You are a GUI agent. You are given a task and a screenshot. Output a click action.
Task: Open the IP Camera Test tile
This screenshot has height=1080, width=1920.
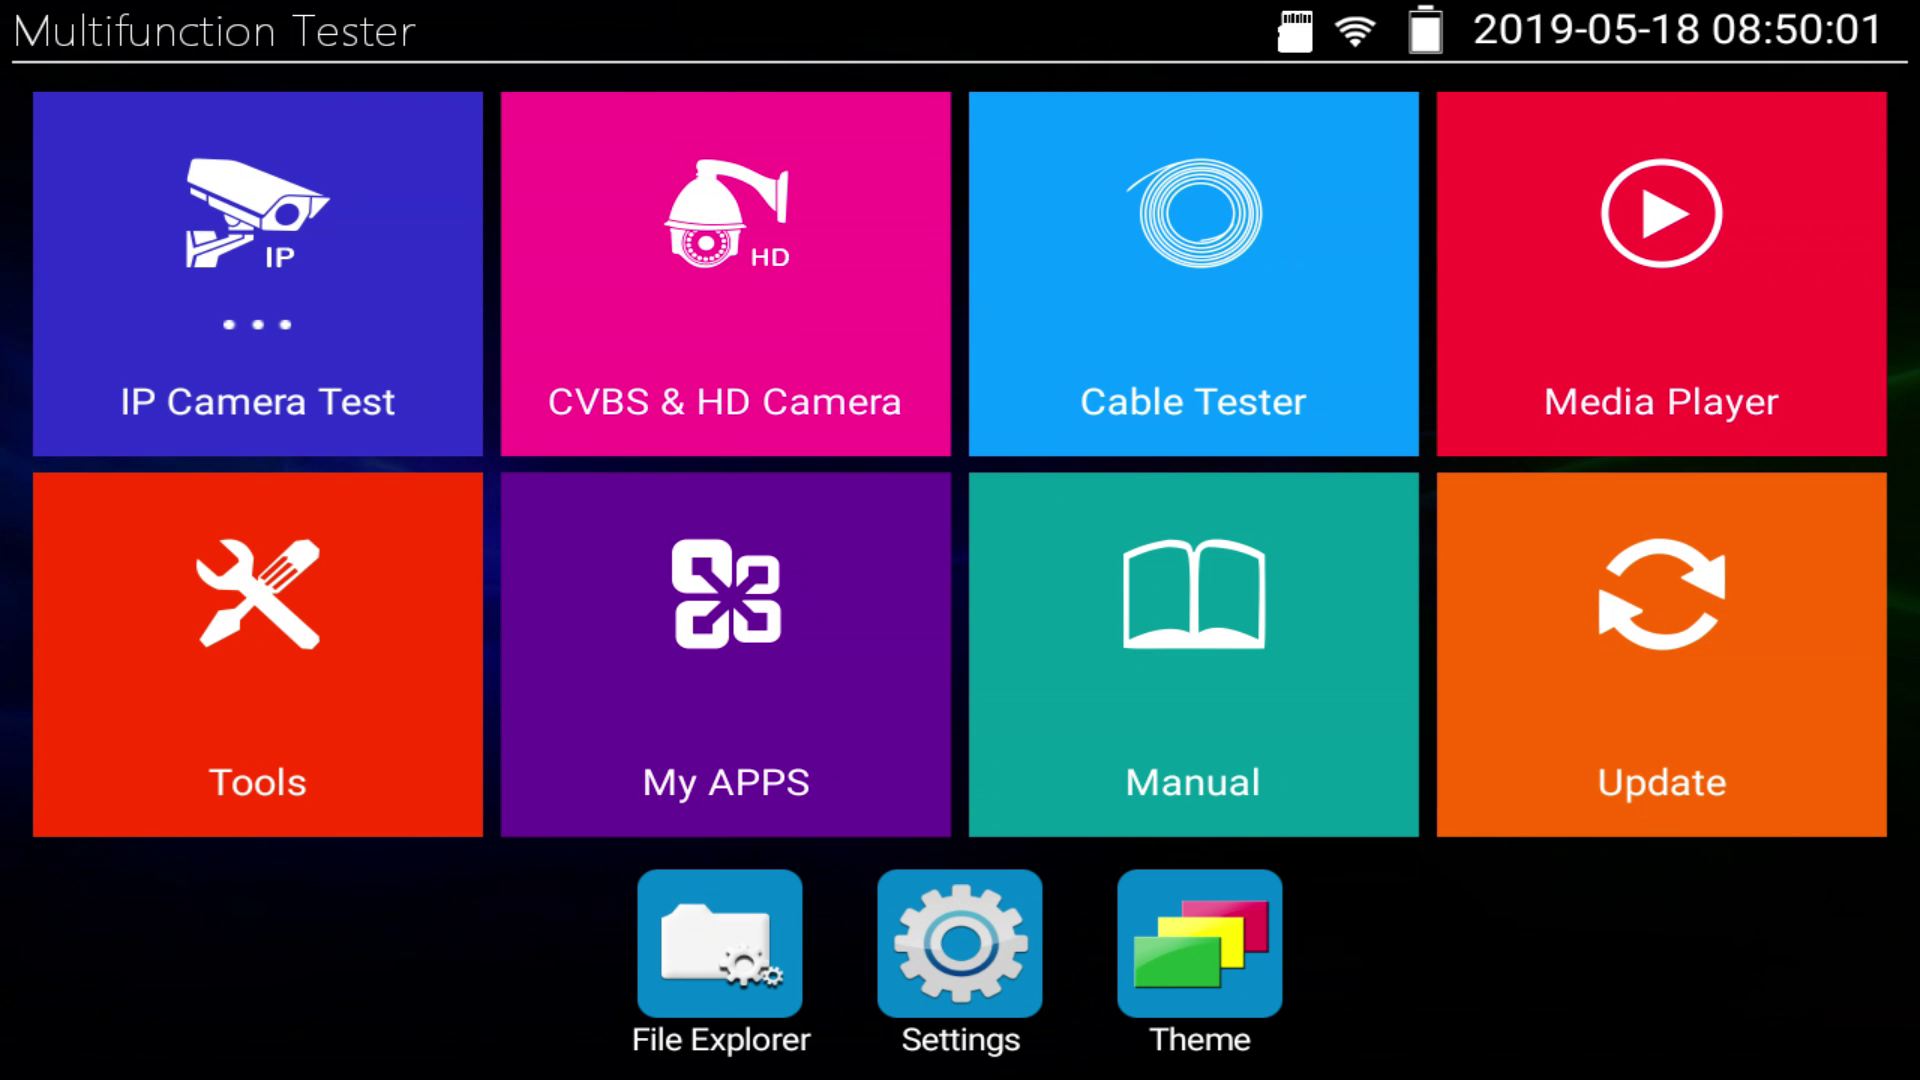257,273
